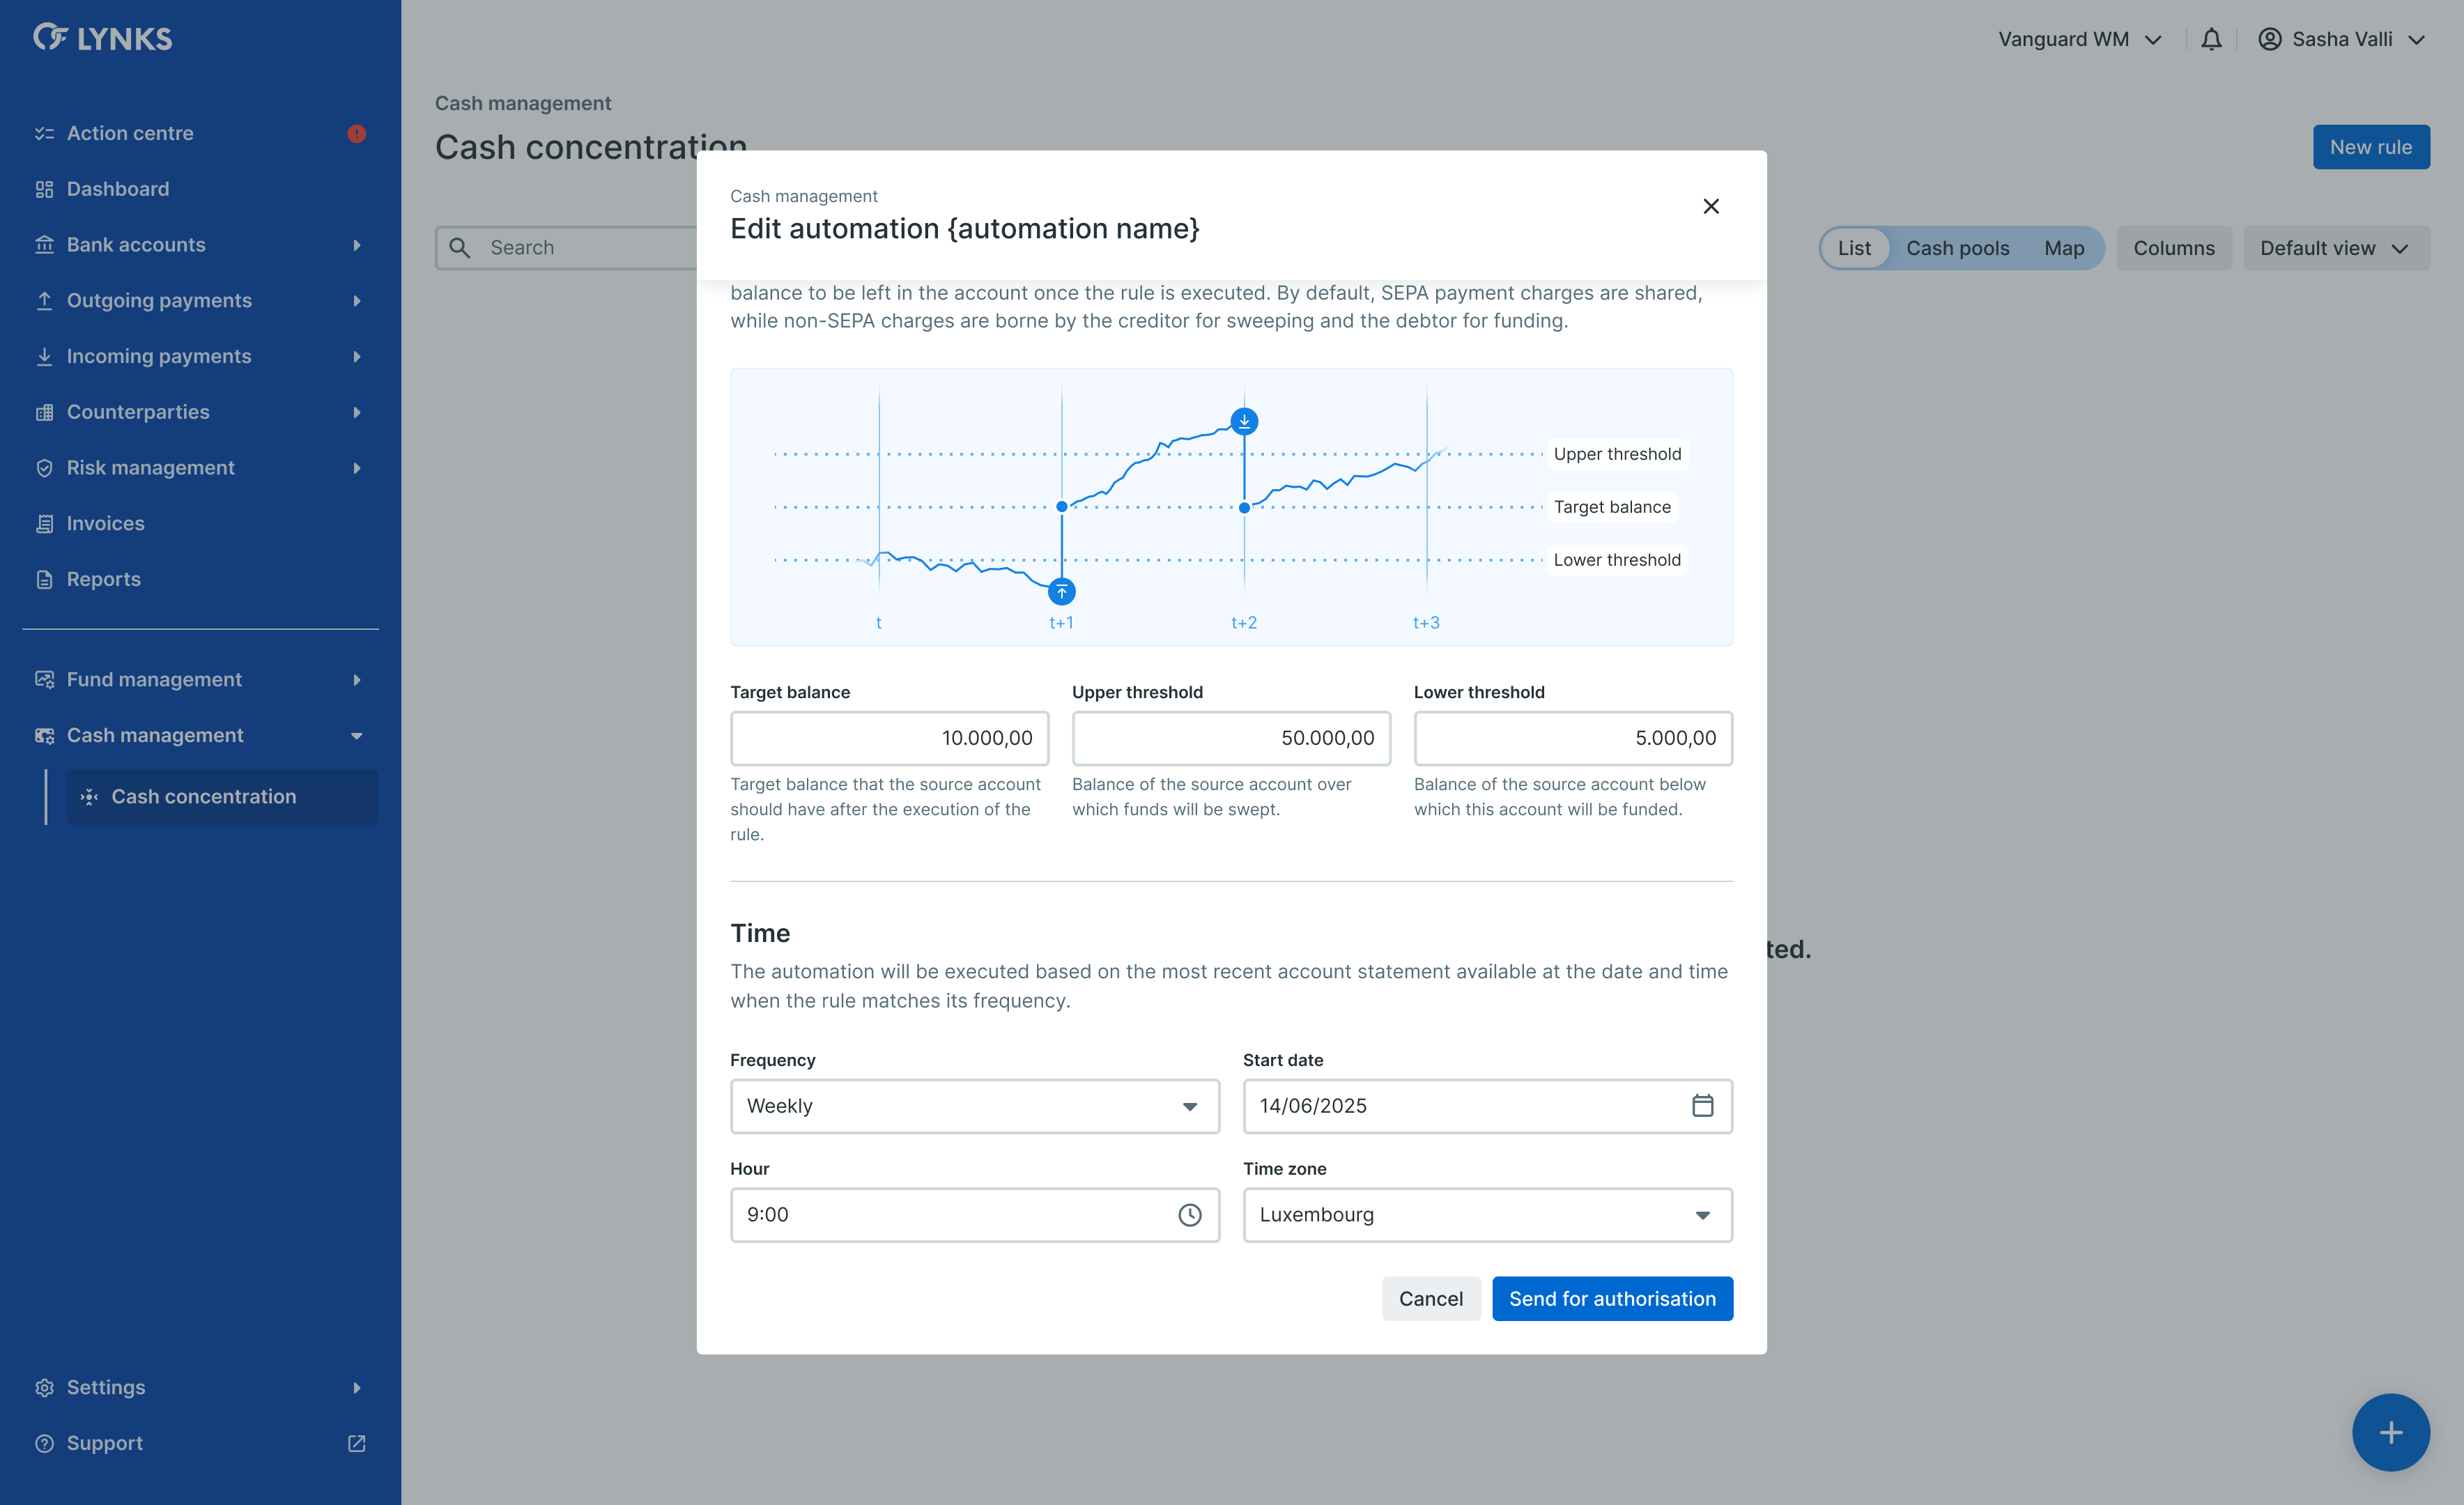Switch to the Map view
Image resolution: width=2464 pixels, height=1505 pixels.
coord(2063,248)
